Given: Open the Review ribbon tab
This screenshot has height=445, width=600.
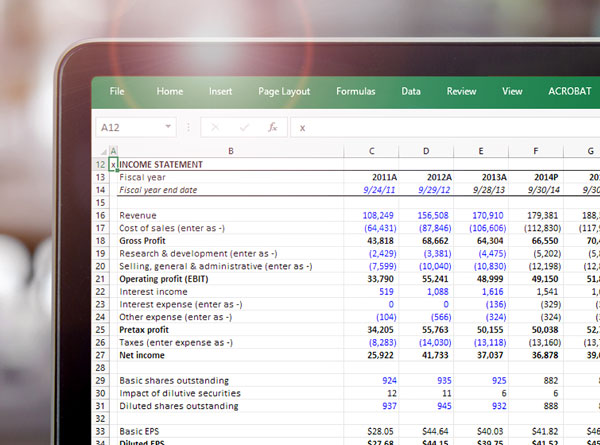Looking at the screenshot, I should [x=461, y=91].
